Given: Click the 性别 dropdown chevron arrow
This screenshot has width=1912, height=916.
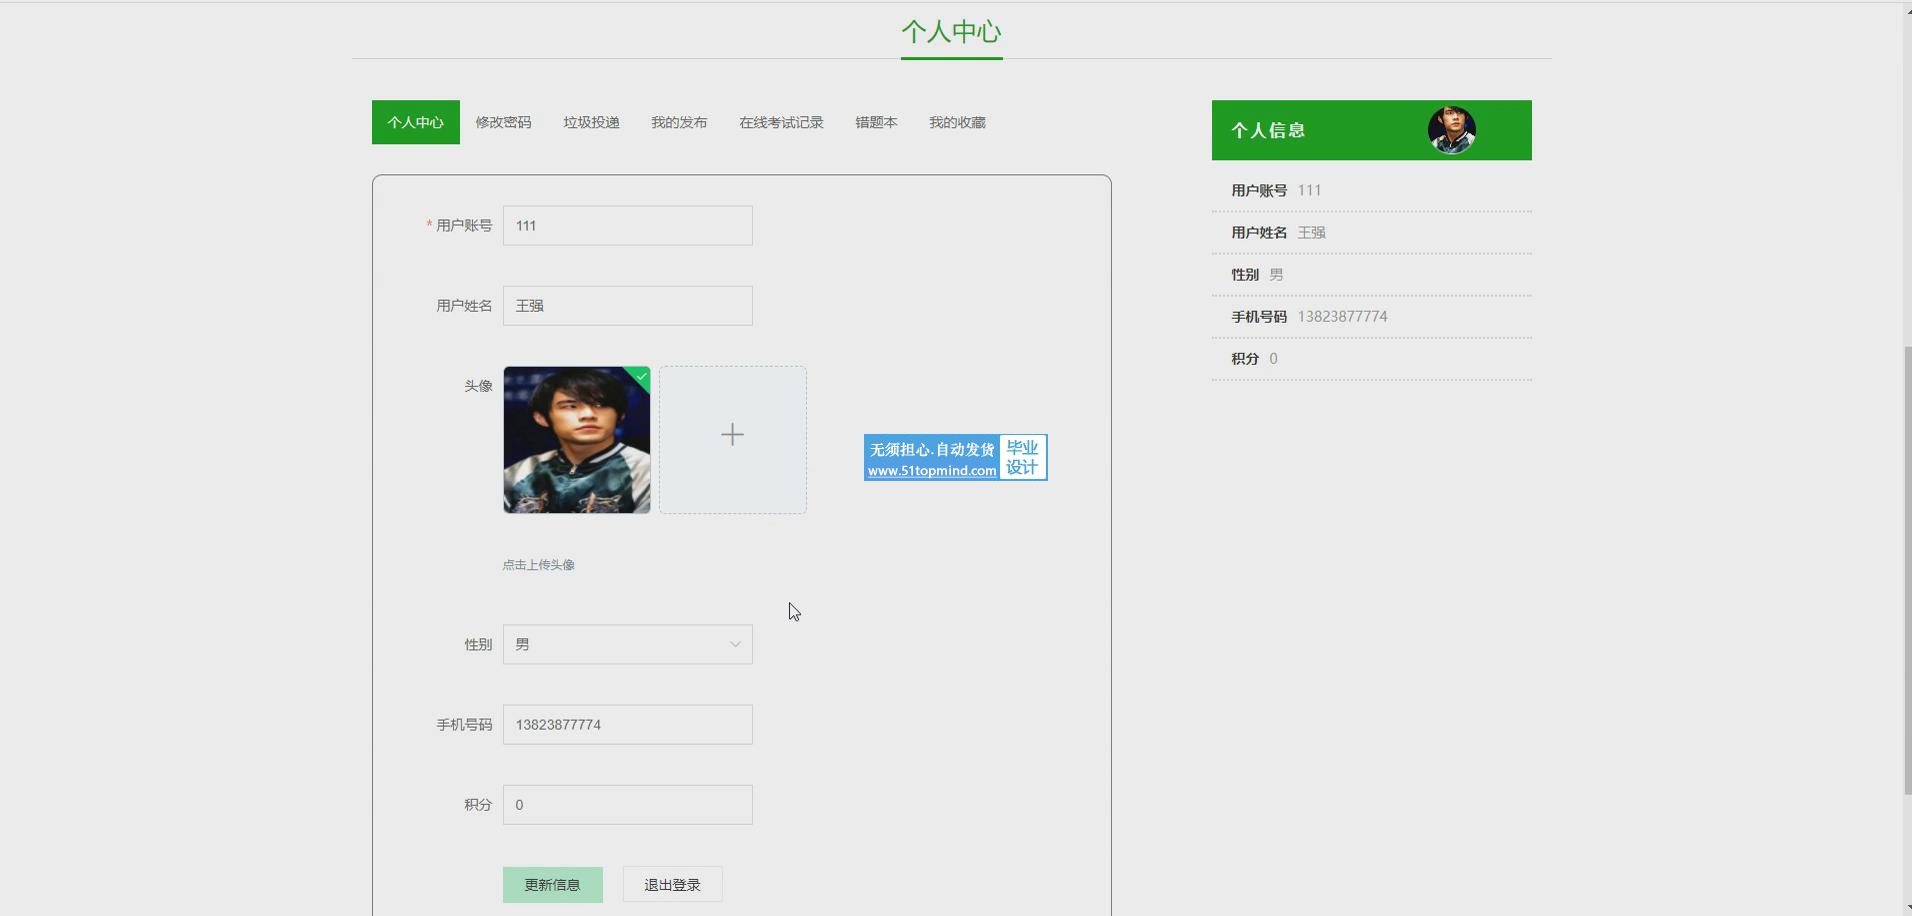Looking at the screenshot, I should (735, 645).
